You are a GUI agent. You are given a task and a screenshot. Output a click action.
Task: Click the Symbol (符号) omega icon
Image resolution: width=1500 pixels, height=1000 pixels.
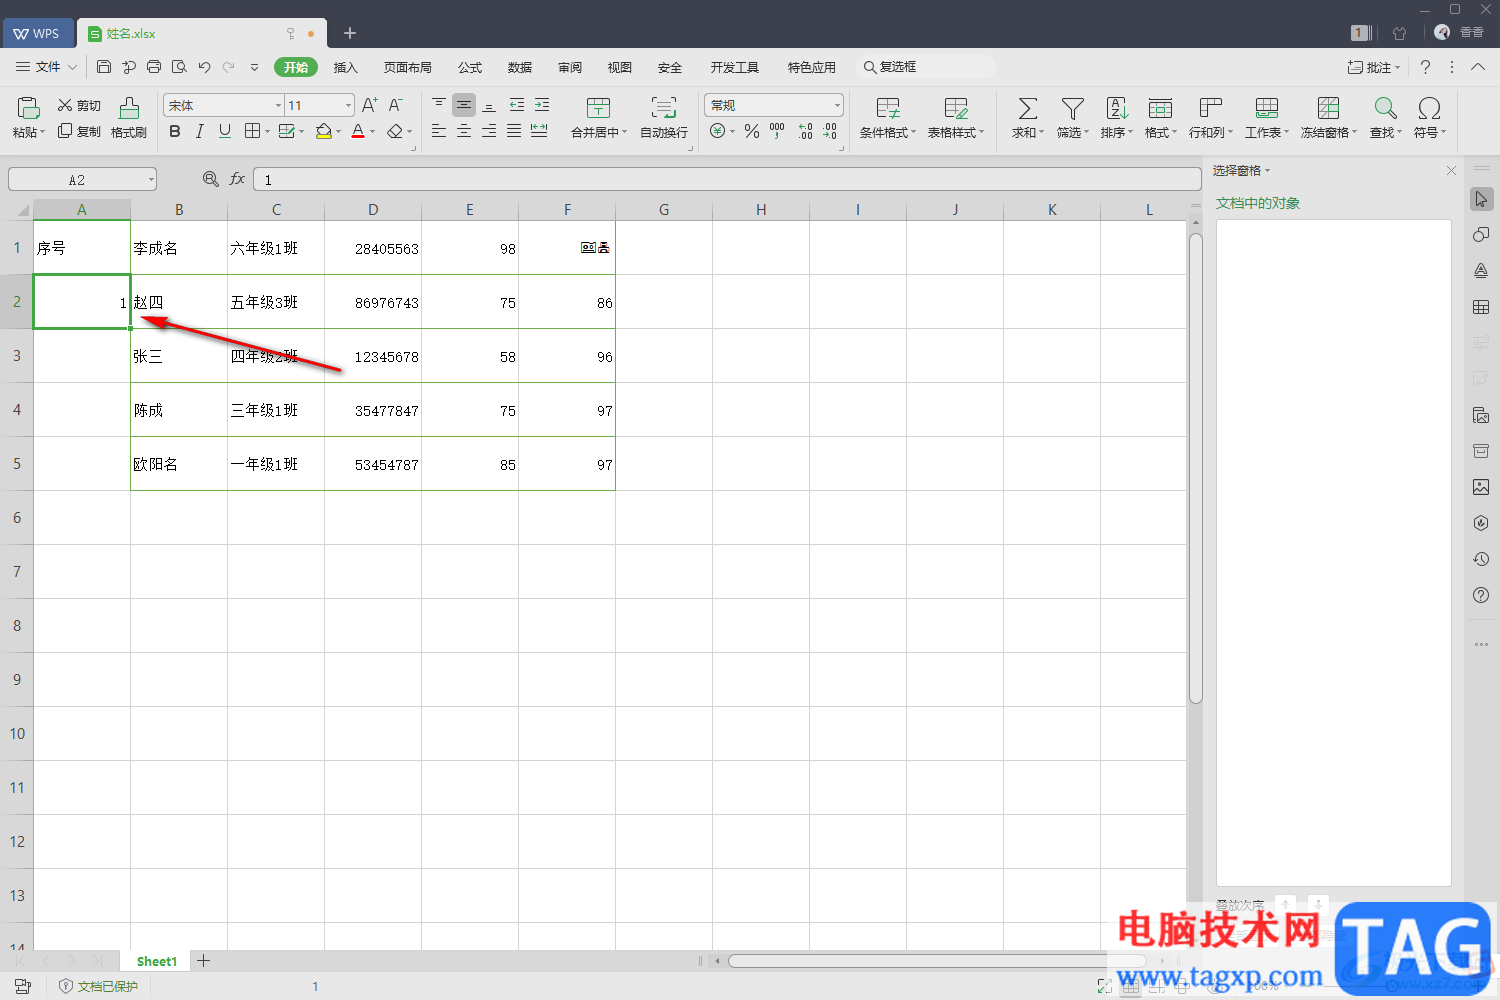click(x=1429, y=108)
